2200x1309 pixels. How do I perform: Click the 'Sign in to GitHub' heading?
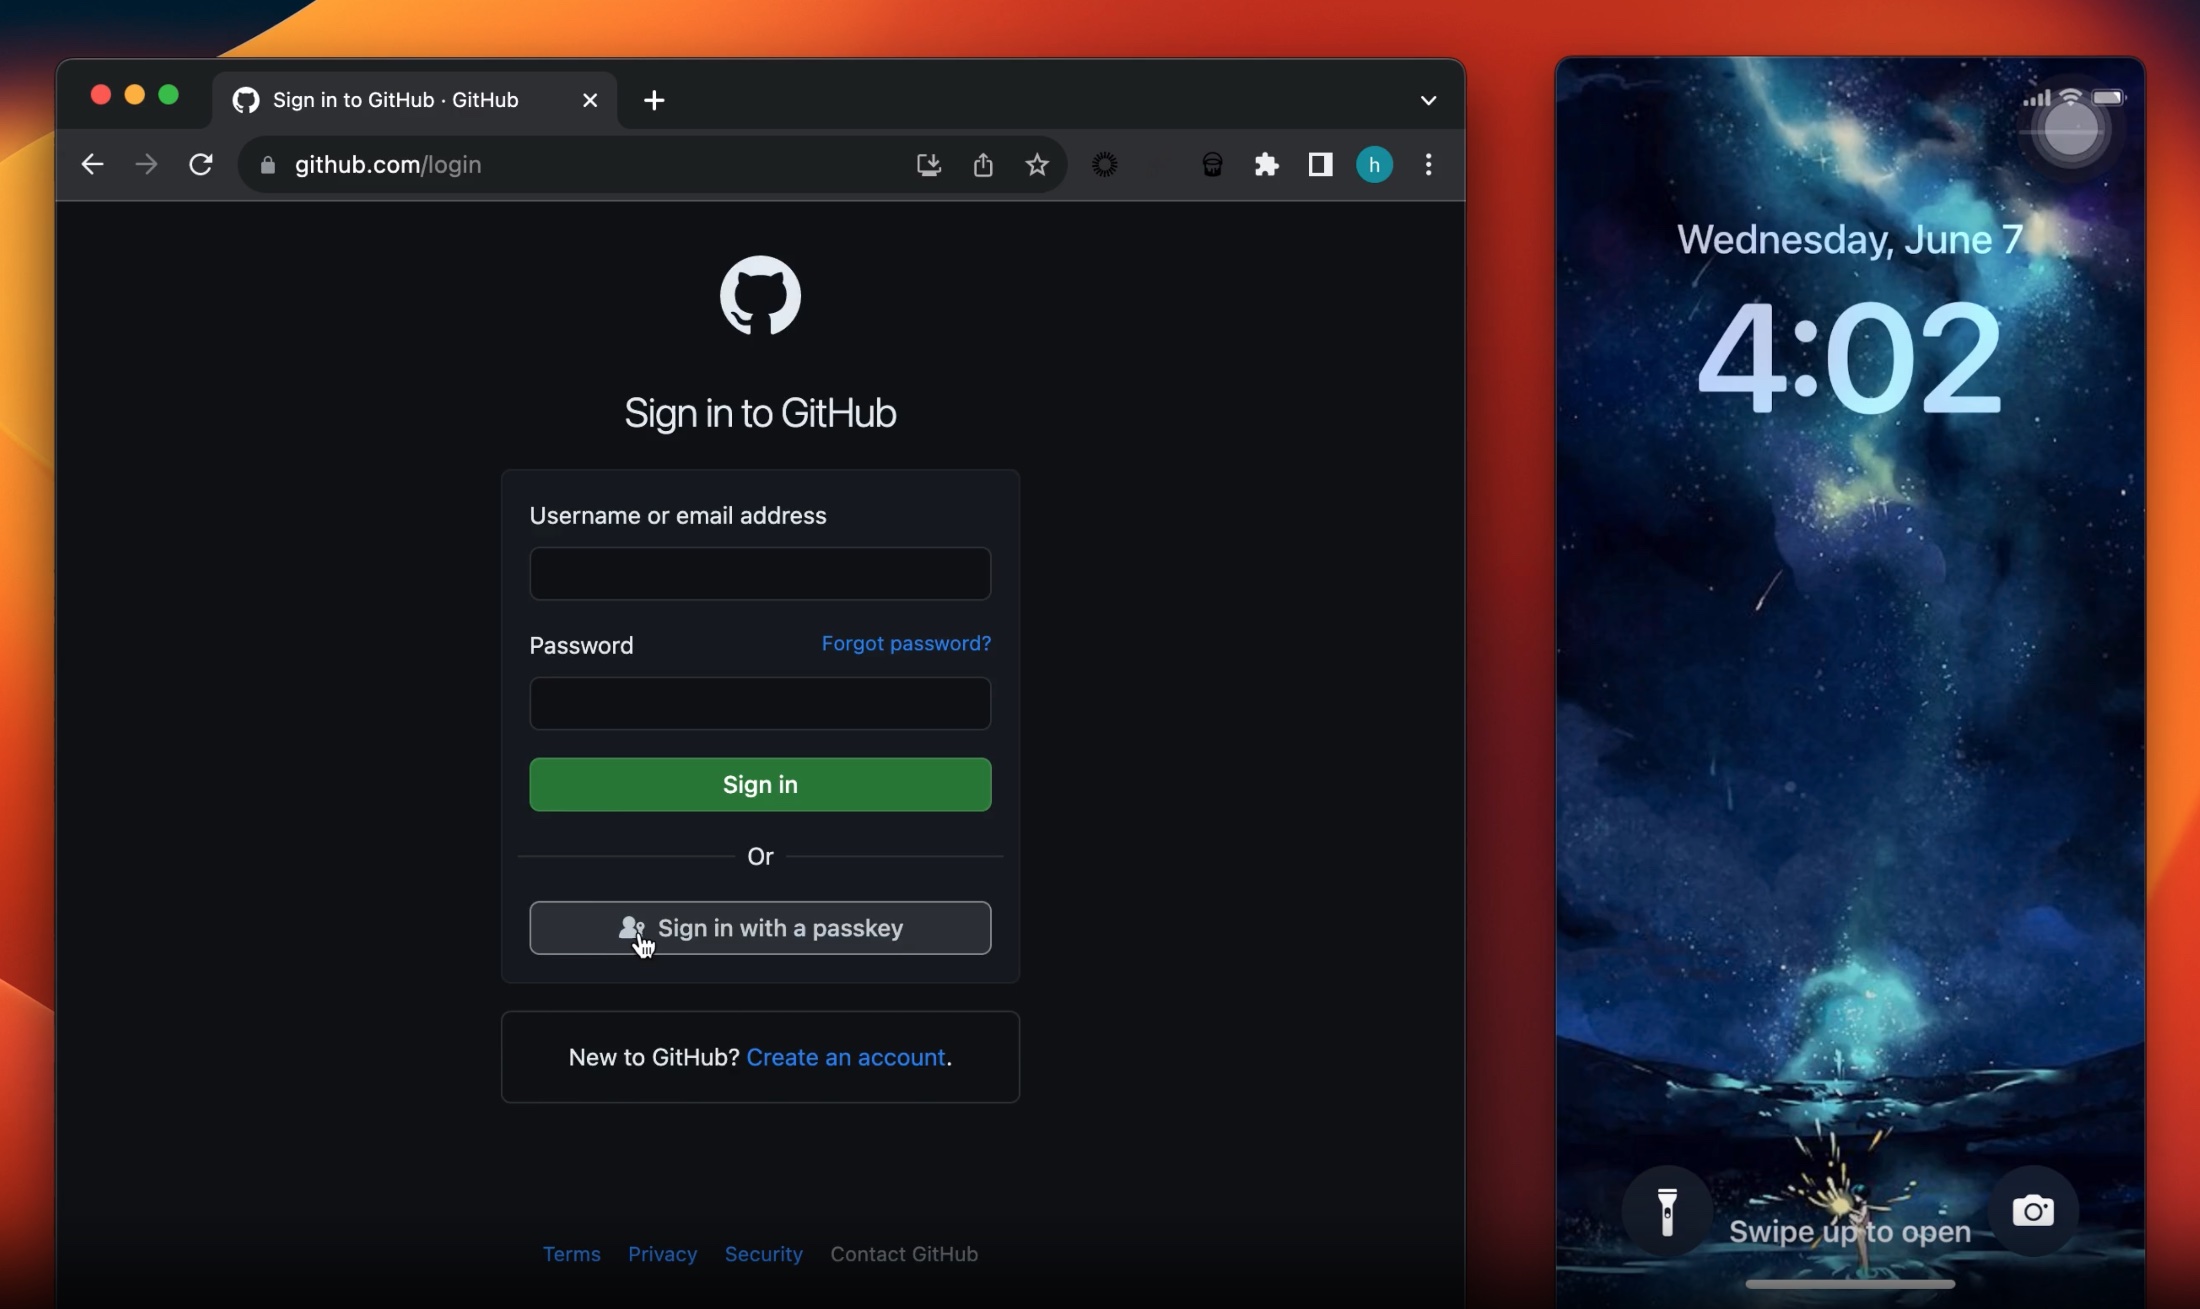point(760,413)
